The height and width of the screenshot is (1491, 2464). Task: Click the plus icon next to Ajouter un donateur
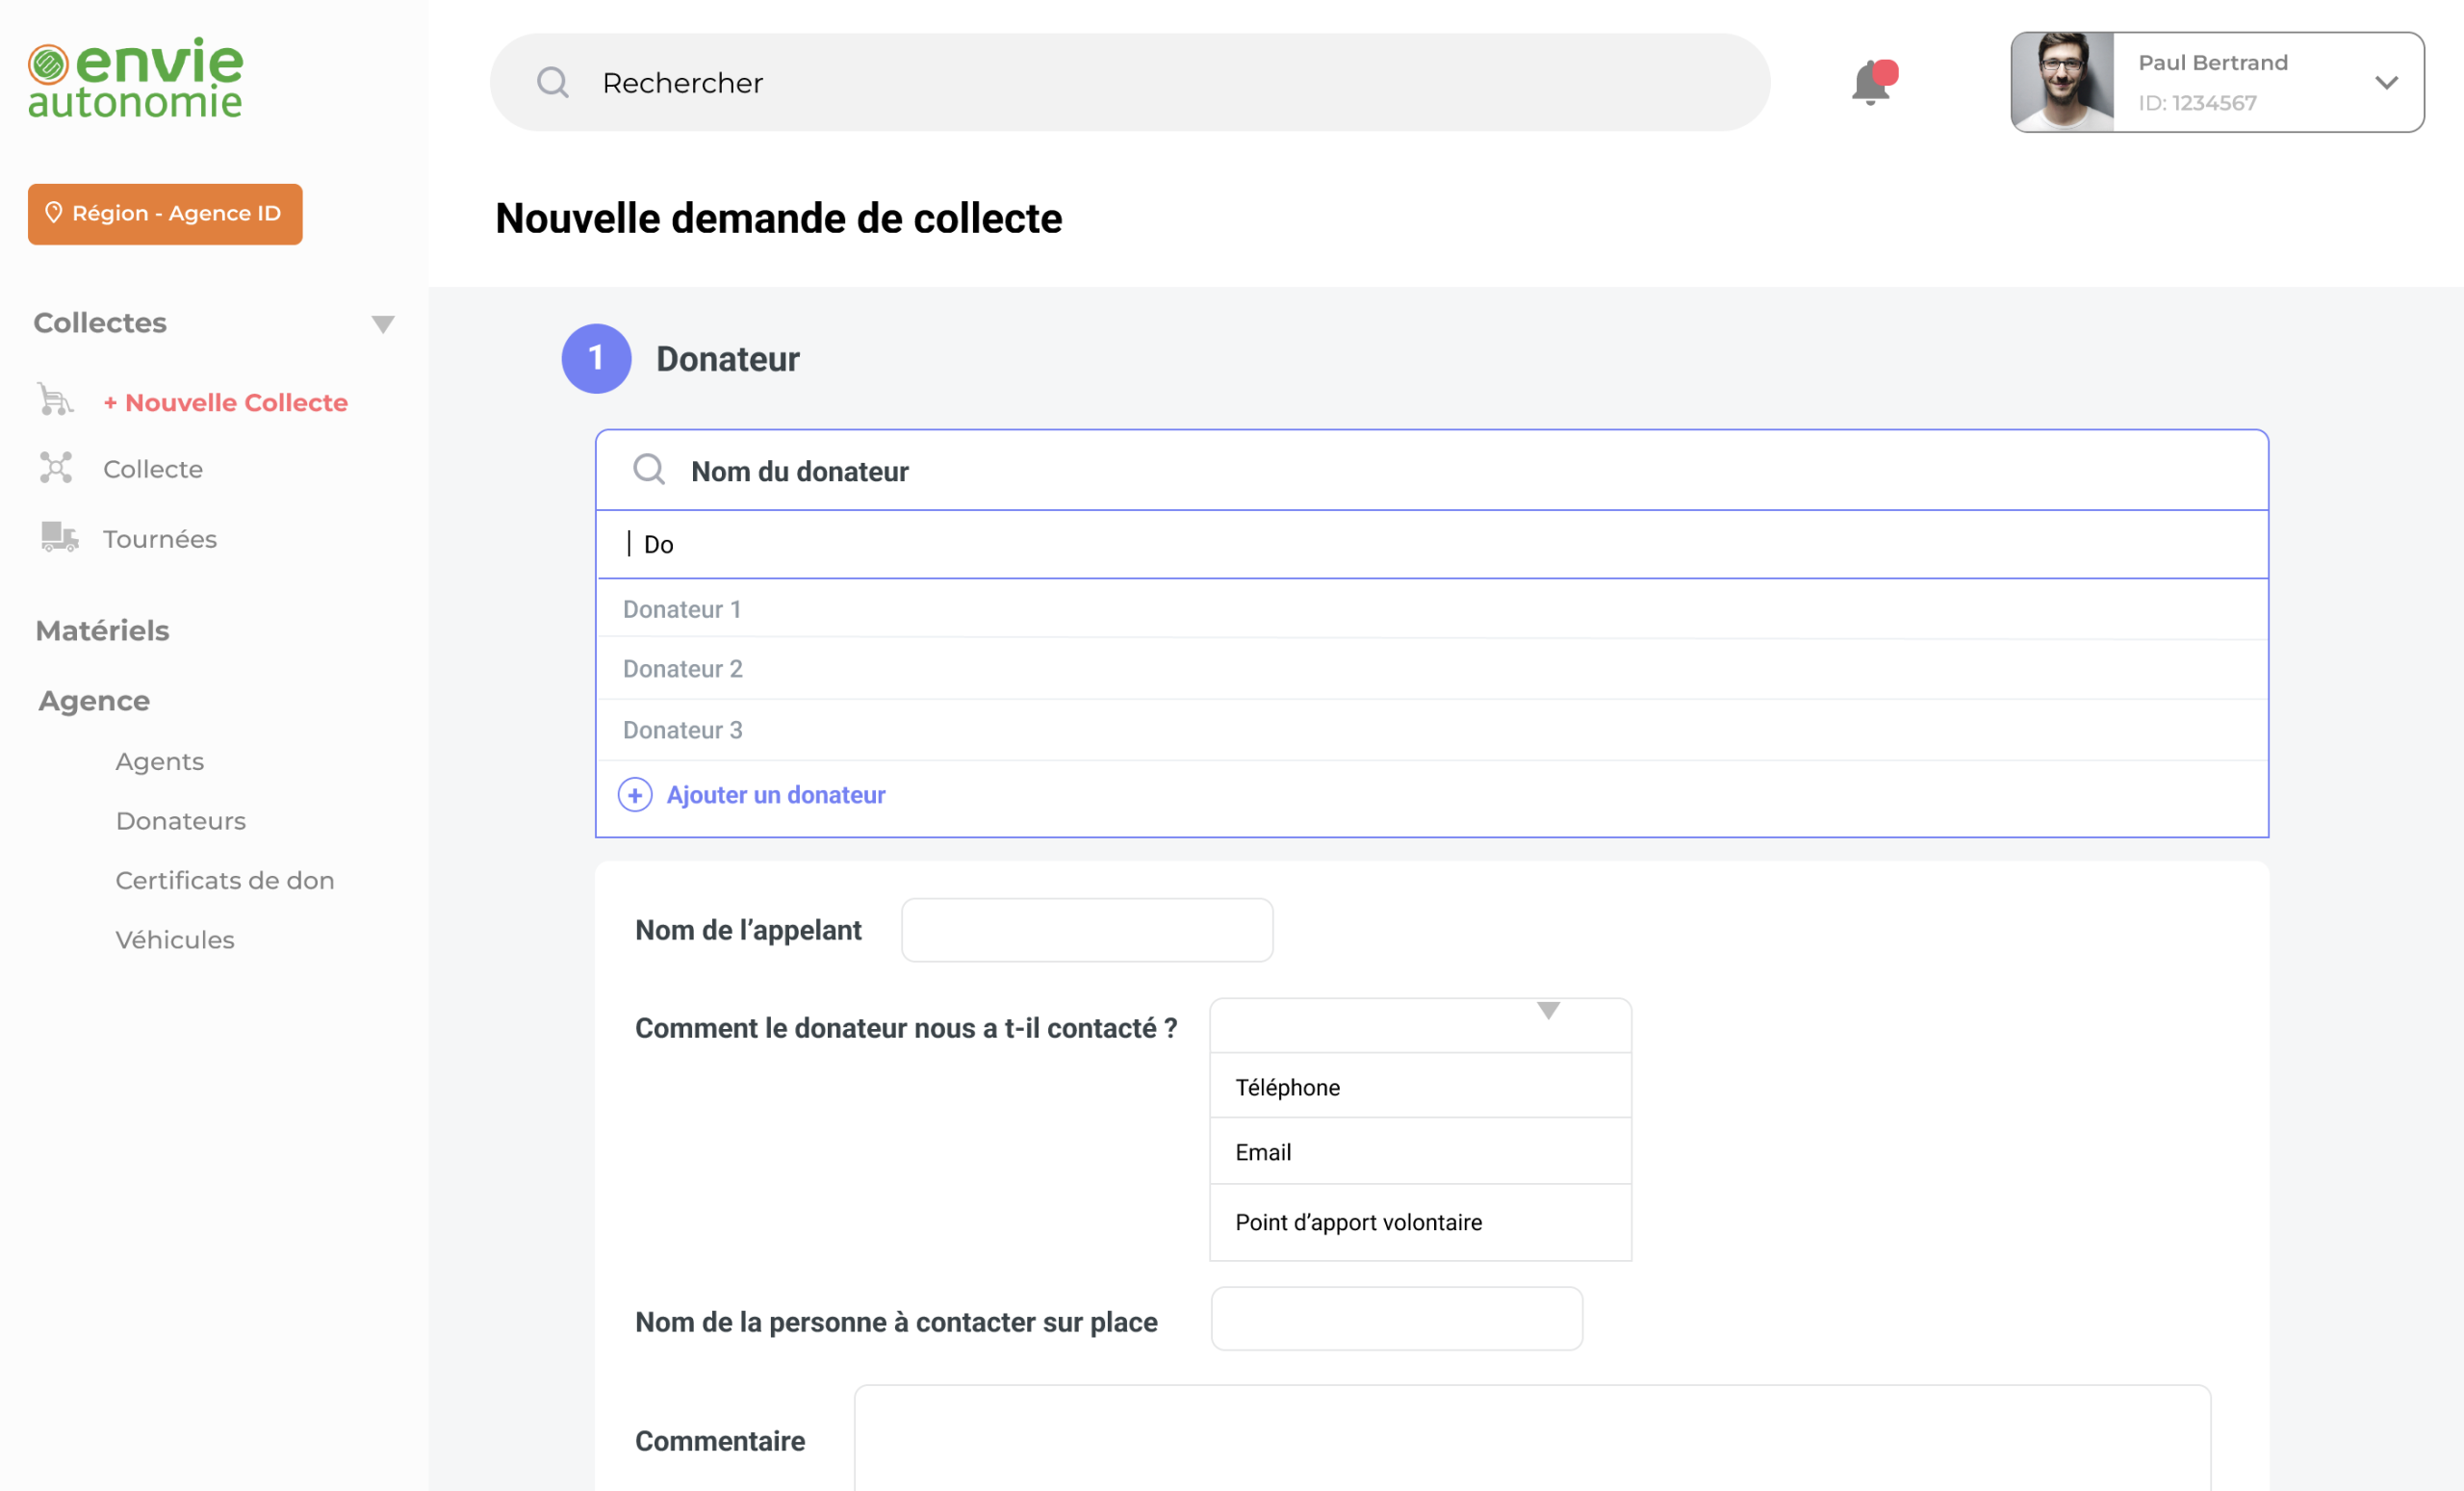[635, 795]
